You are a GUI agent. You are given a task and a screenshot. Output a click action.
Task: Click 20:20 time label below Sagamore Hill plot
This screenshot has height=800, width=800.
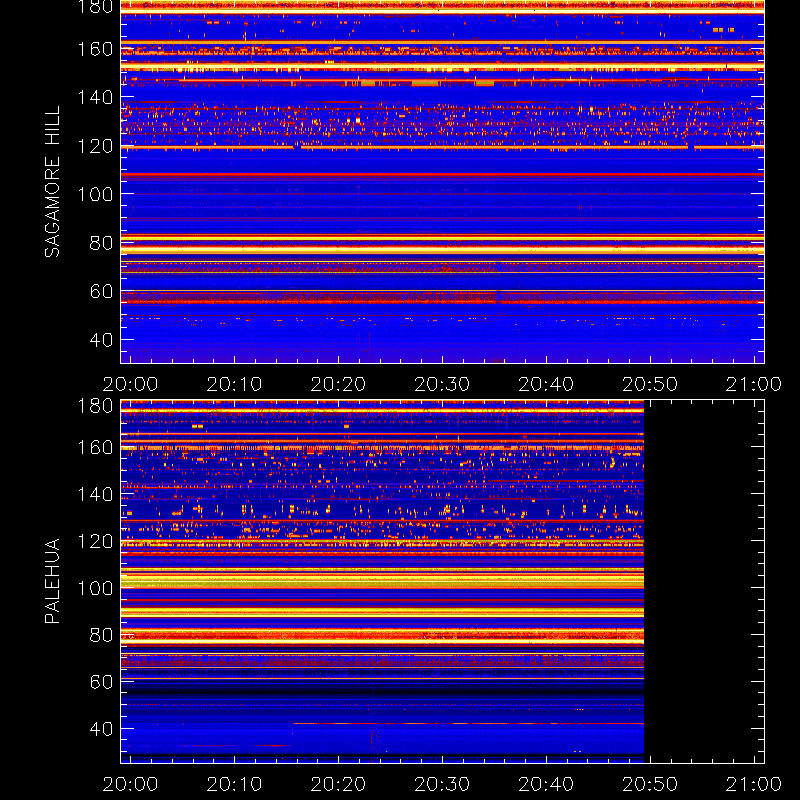(x=338, y=384)
